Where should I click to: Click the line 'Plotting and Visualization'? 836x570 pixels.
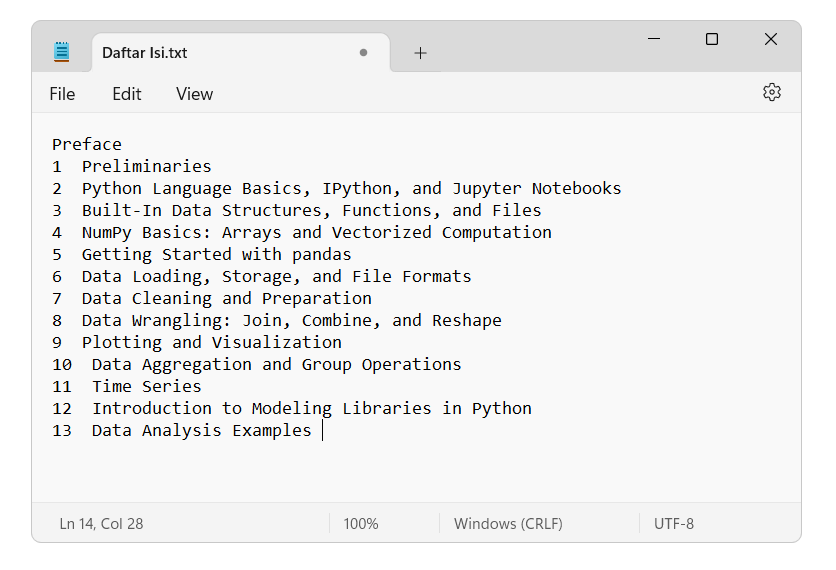[x=212, y=343]
